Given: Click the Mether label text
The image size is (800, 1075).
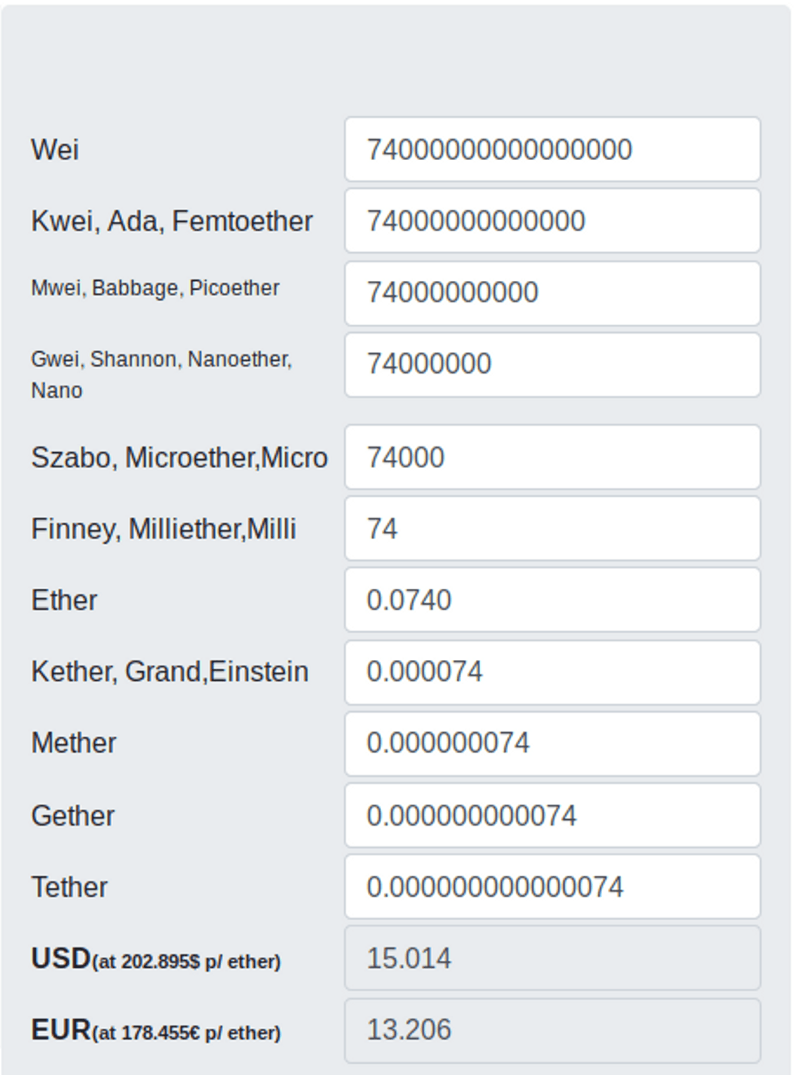Looking at the screenshot, I should (x=74, y=744).
